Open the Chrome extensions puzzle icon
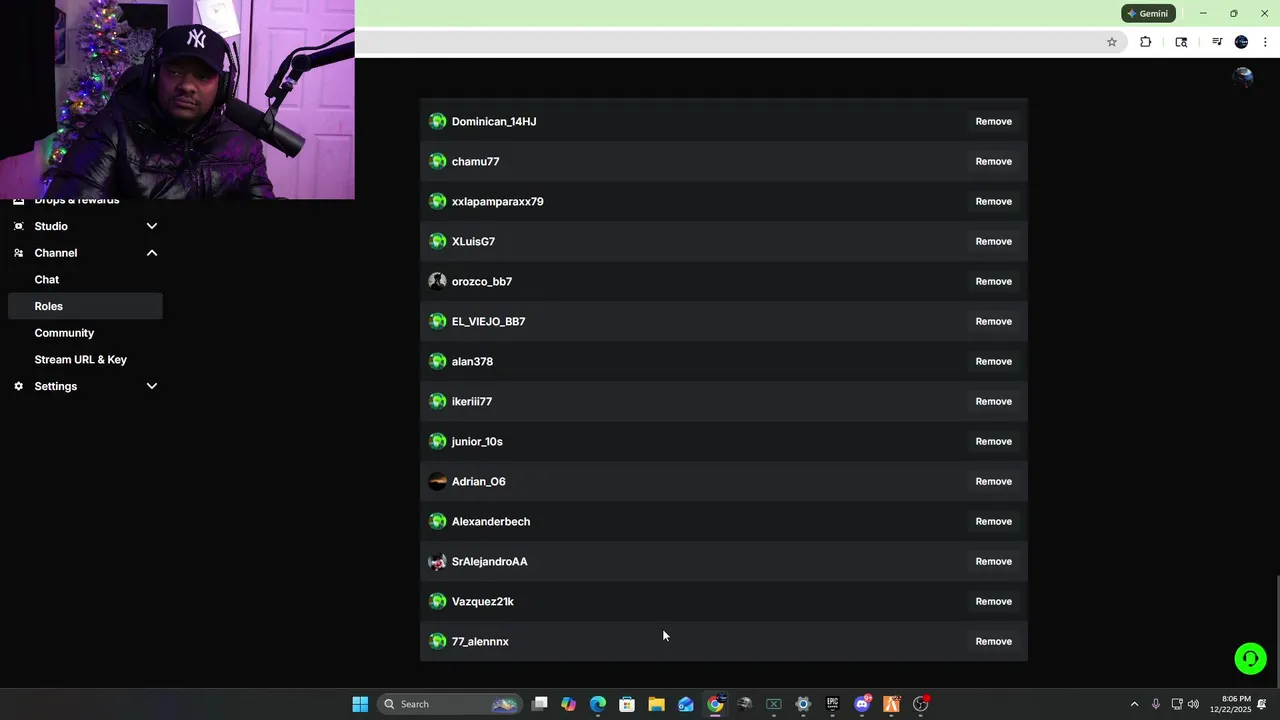Screen dimensions: 1280x720 click(x=1146, y=42)
